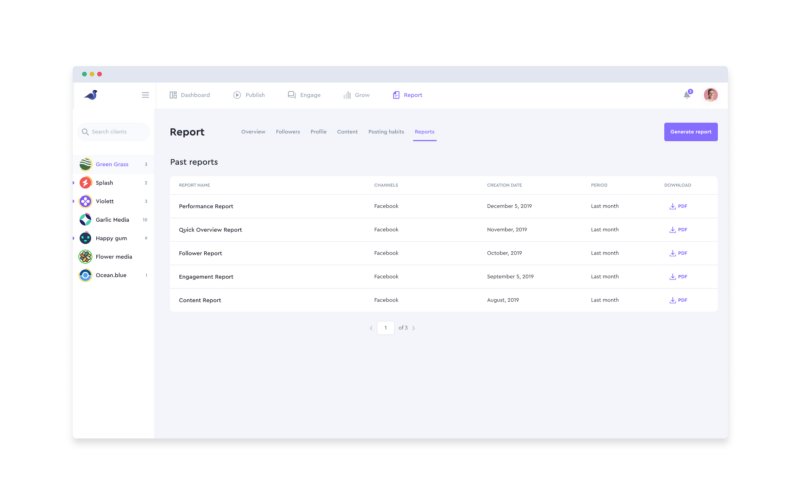Screen dimensions: 800x504
Task: Go to next page arrow
Action: [413, 328]
